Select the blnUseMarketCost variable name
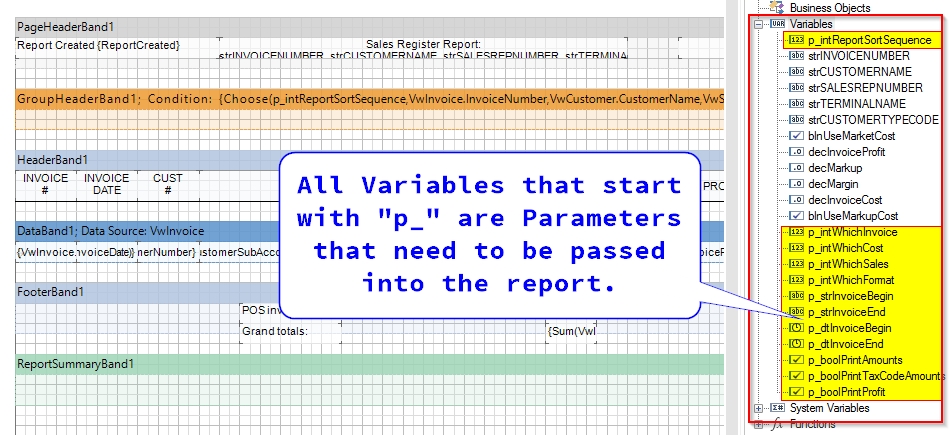Image resolution: width=949 pixels, height=435 pixels. click(852, 136)
